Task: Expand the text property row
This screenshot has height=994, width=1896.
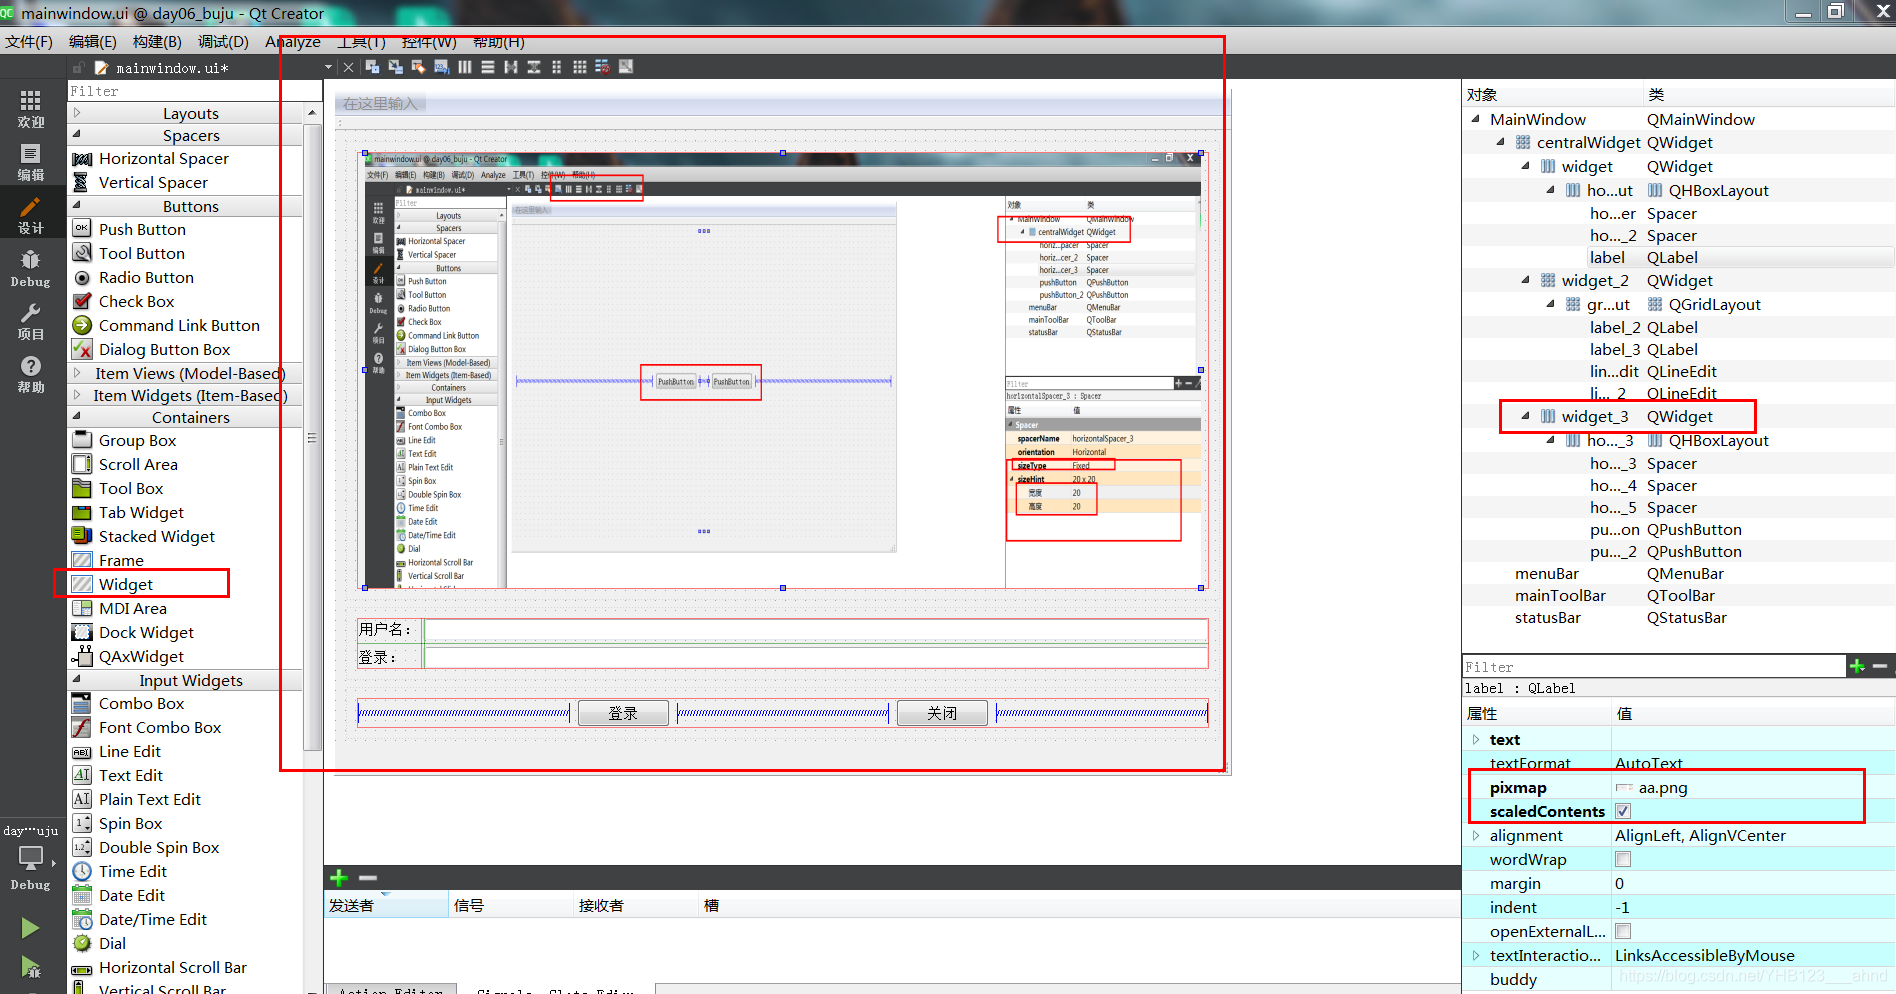Action: pyautogui.click(x=1476, y=740)
